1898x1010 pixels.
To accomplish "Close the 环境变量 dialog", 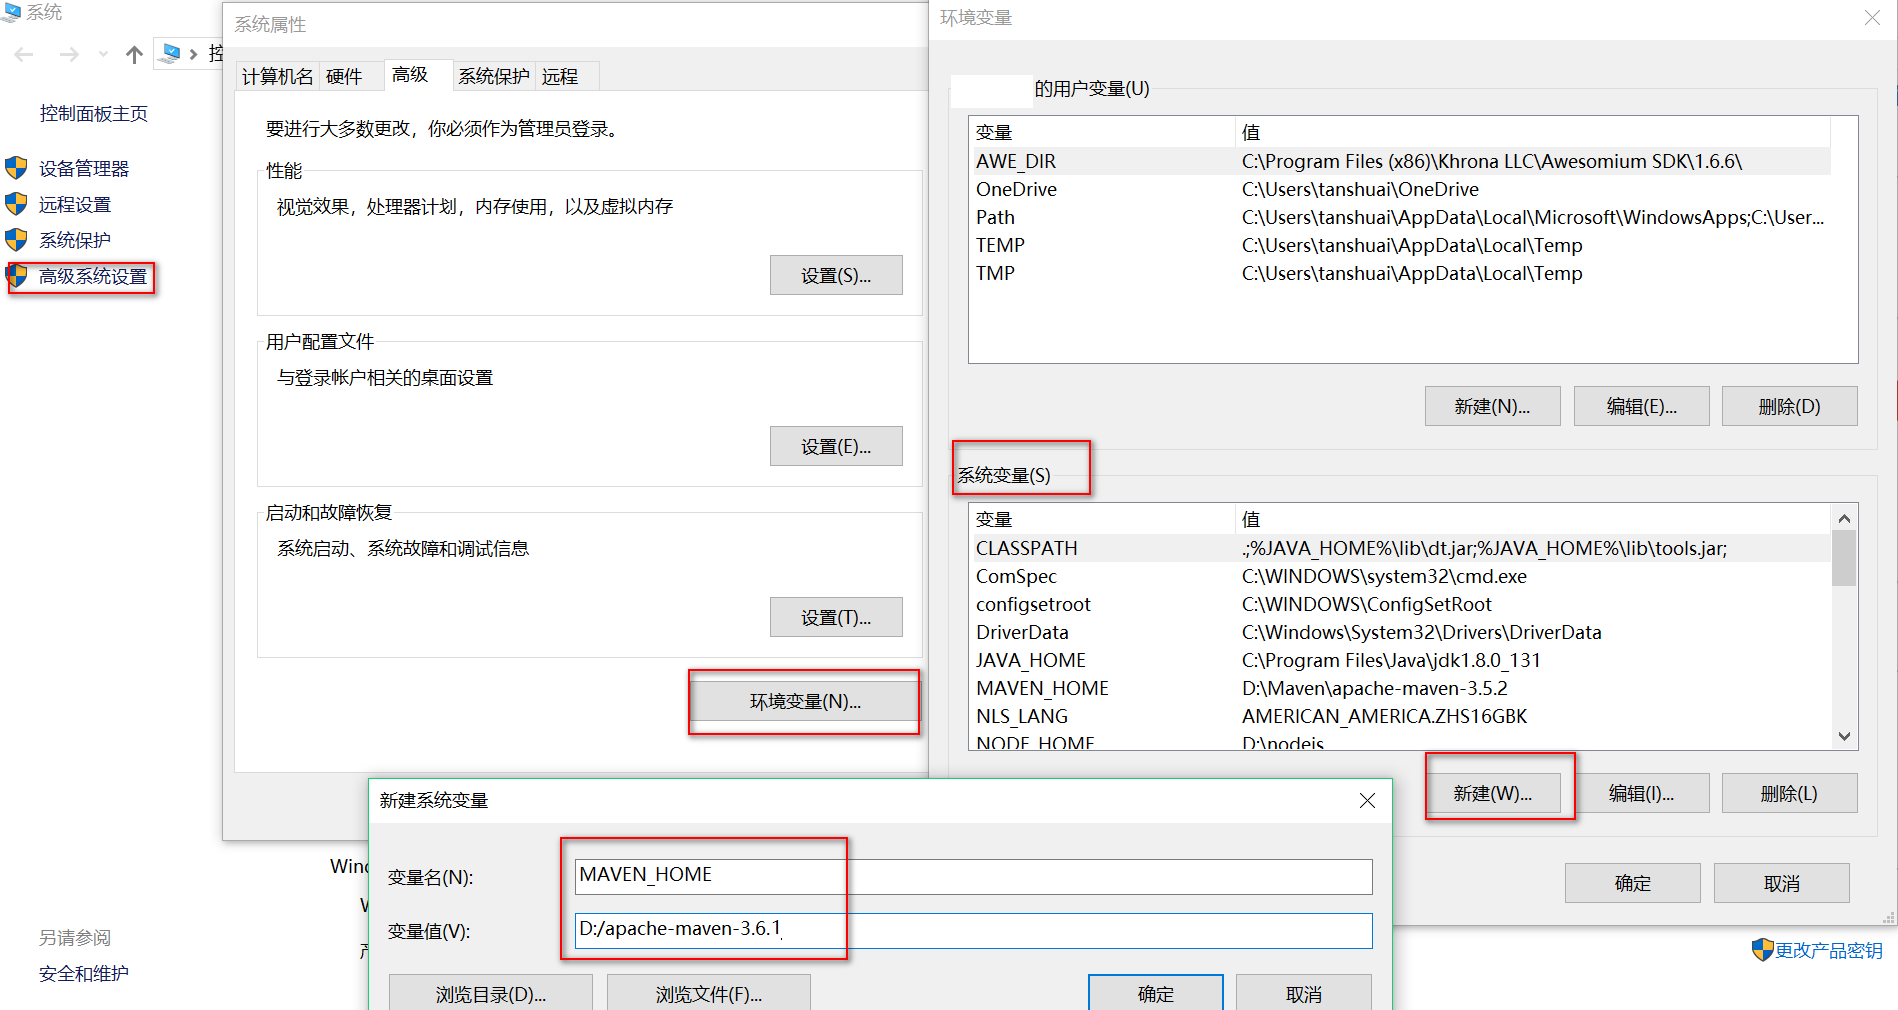I will click(1872, 18).
